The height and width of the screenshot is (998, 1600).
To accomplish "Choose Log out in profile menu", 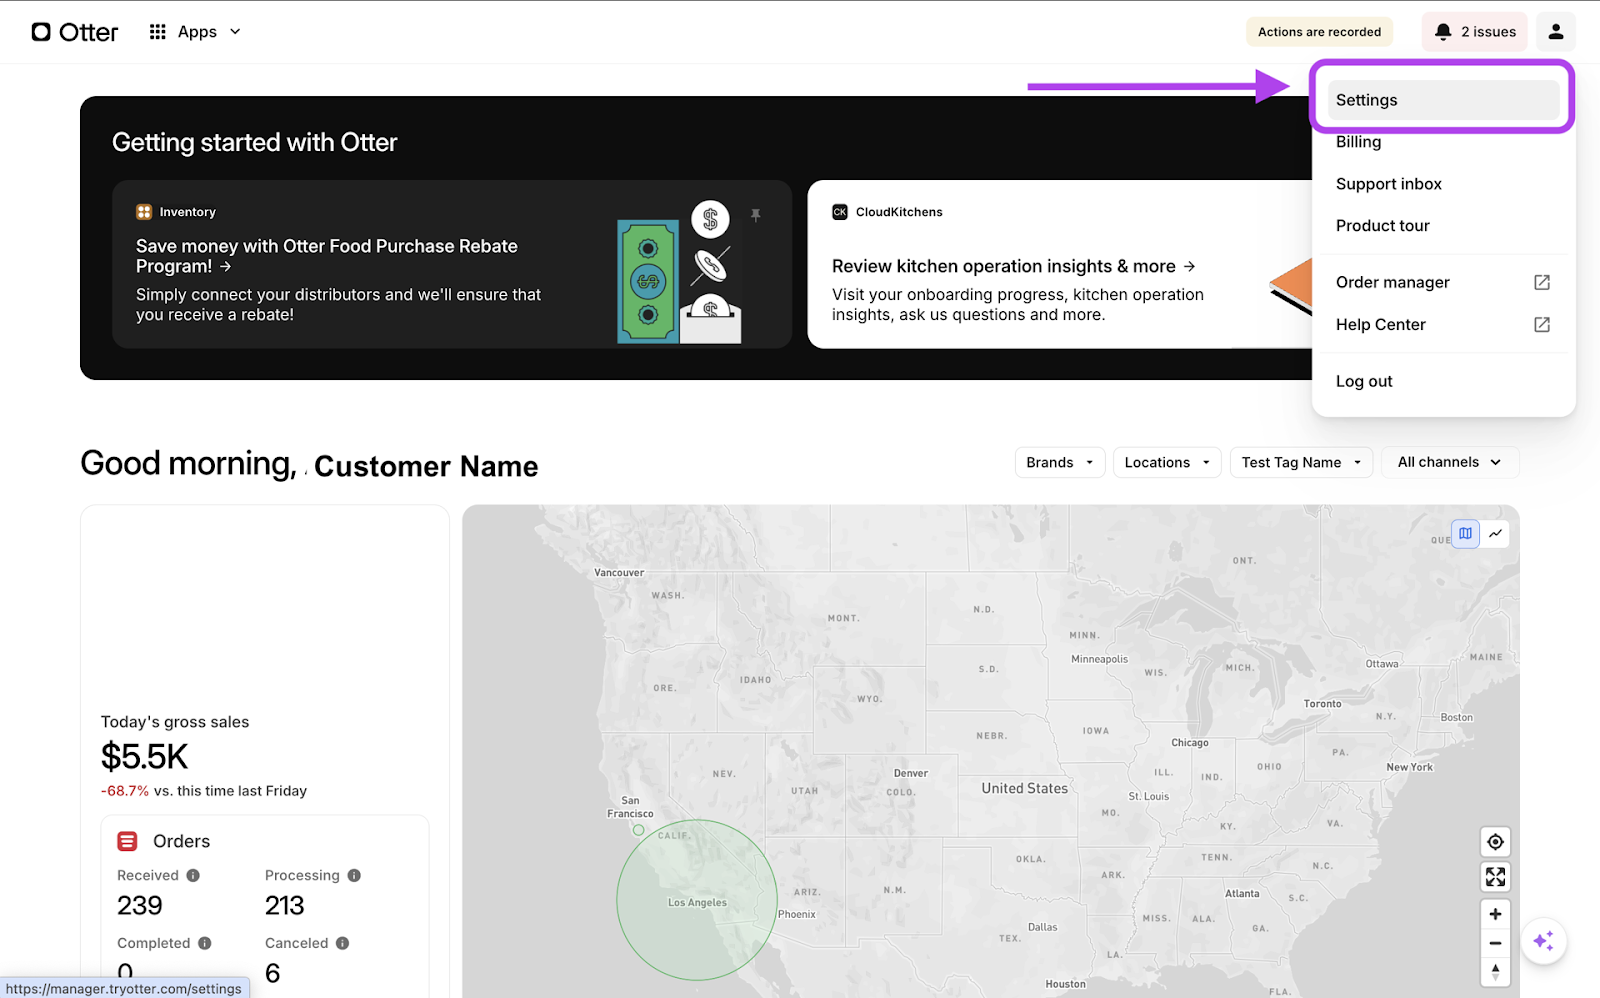I will [x=1364, y=381].
